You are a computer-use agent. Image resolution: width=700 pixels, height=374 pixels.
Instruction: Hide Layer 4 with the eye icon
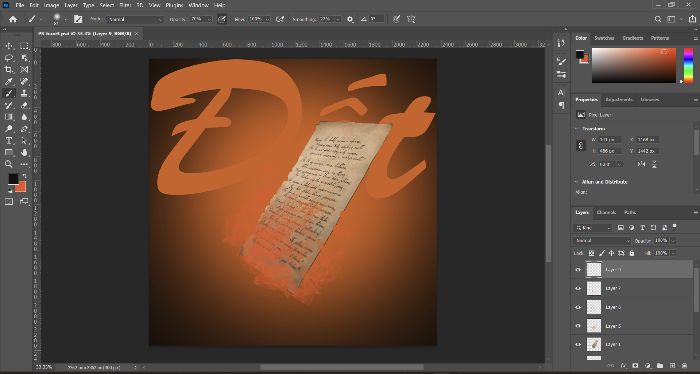(578, 345)
